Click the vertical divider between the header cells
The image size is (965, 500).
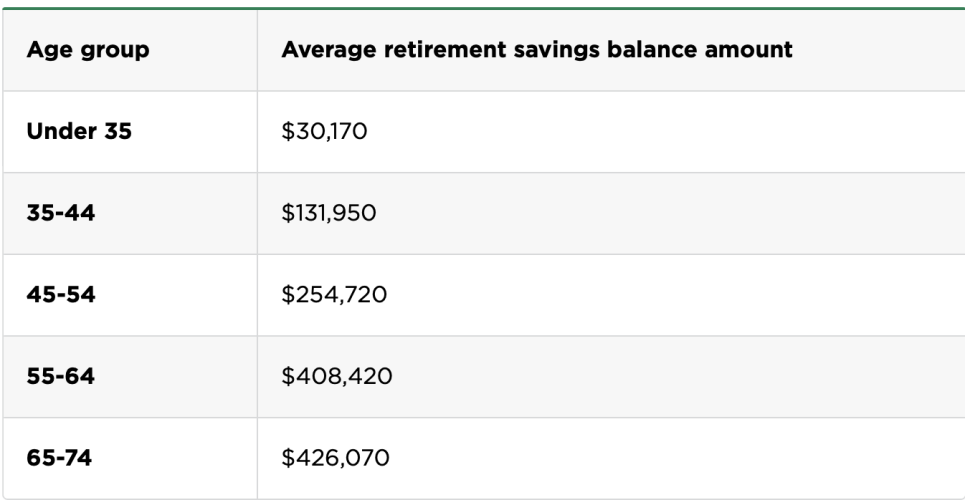point(257,50)
